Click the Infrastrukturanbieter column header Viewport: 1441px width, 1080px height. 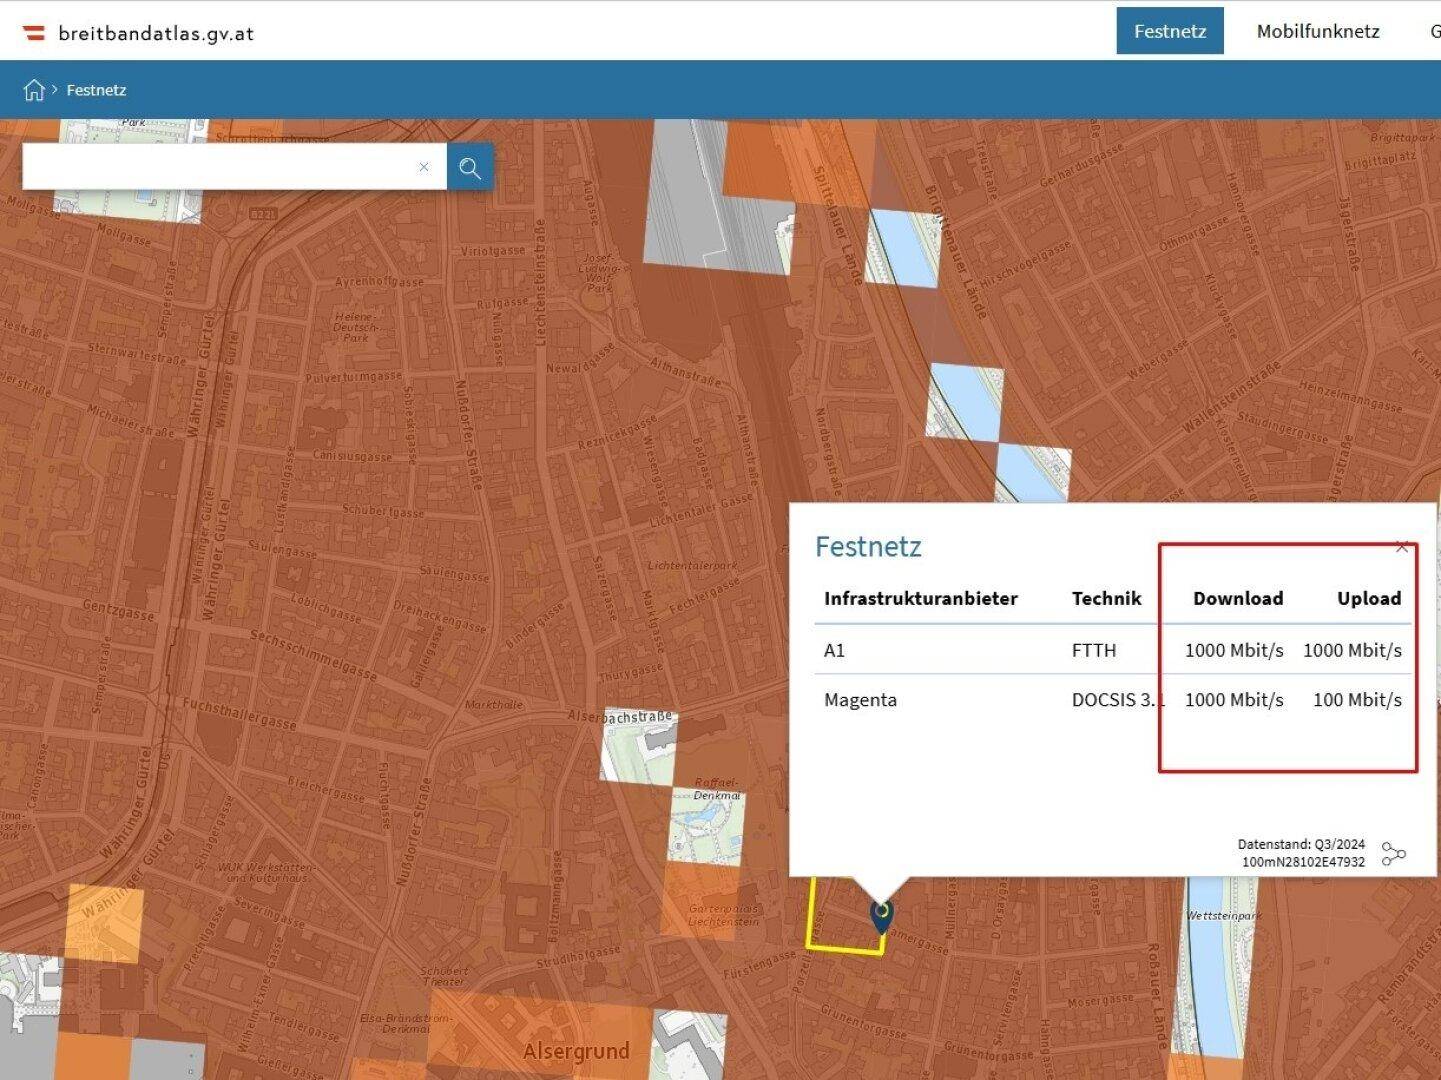(x=921, y=598)
